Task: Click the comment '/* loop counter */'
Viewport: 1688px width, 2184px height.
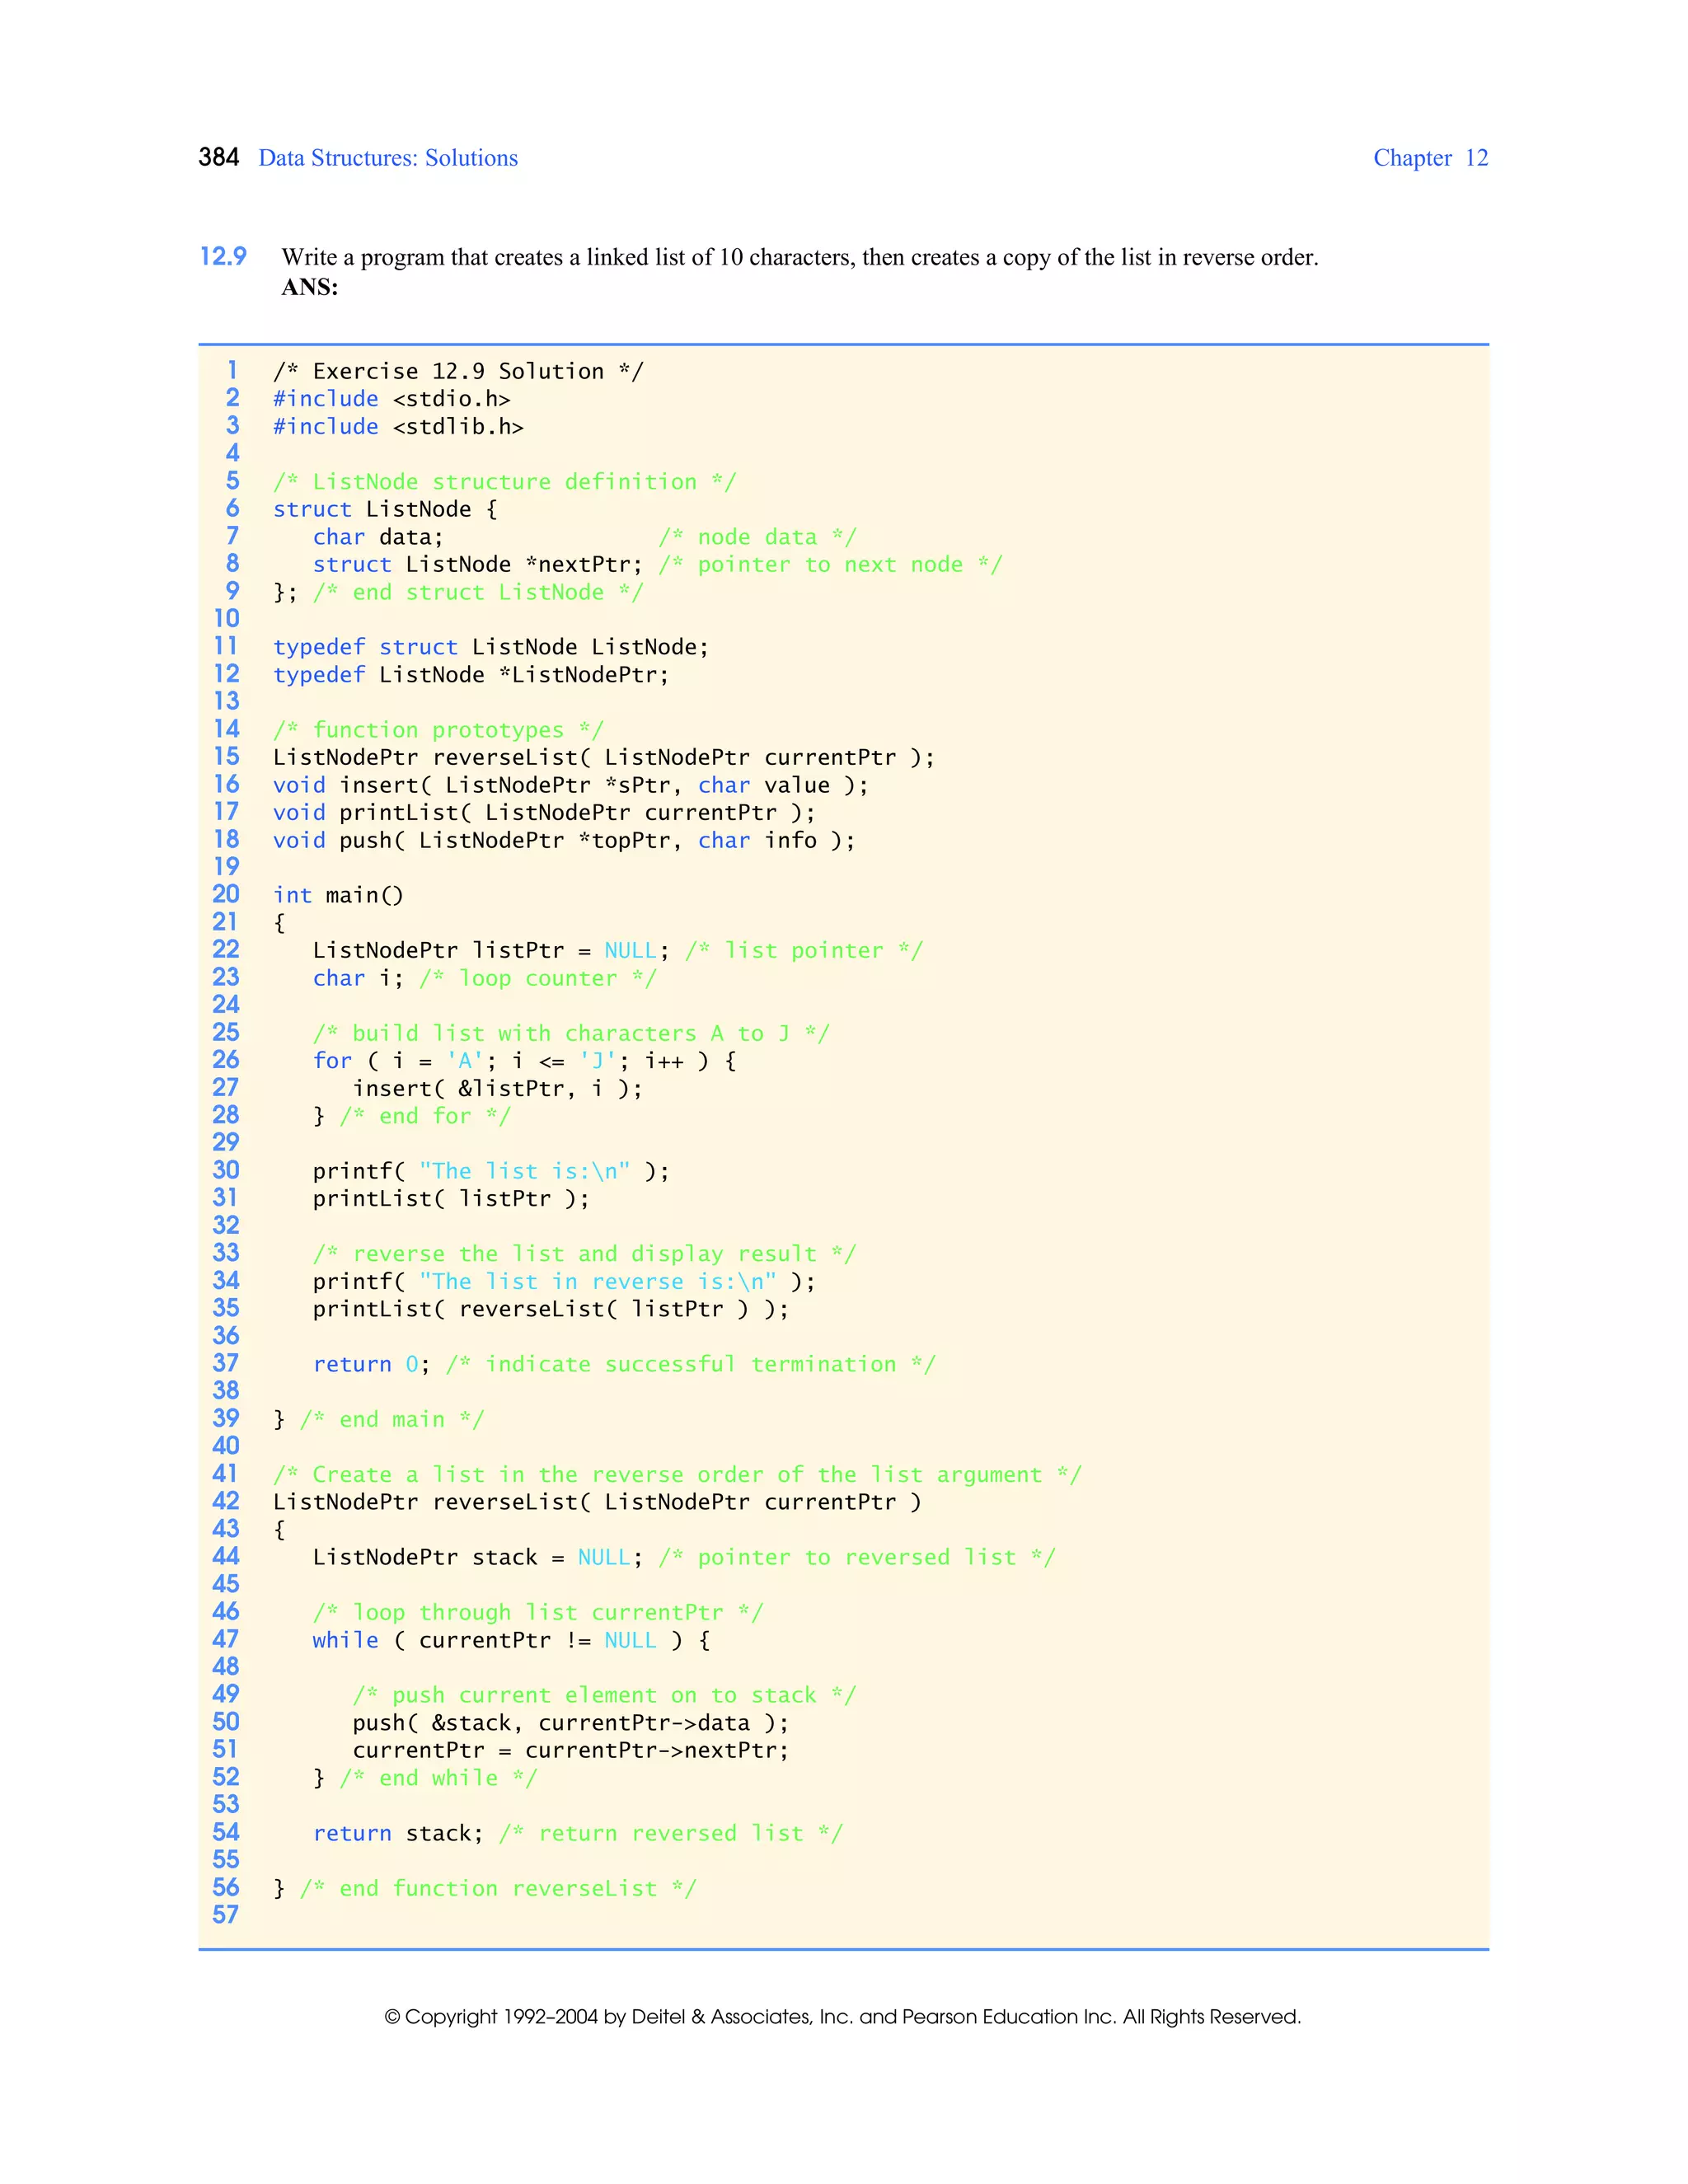Action: tap(538, 979)
